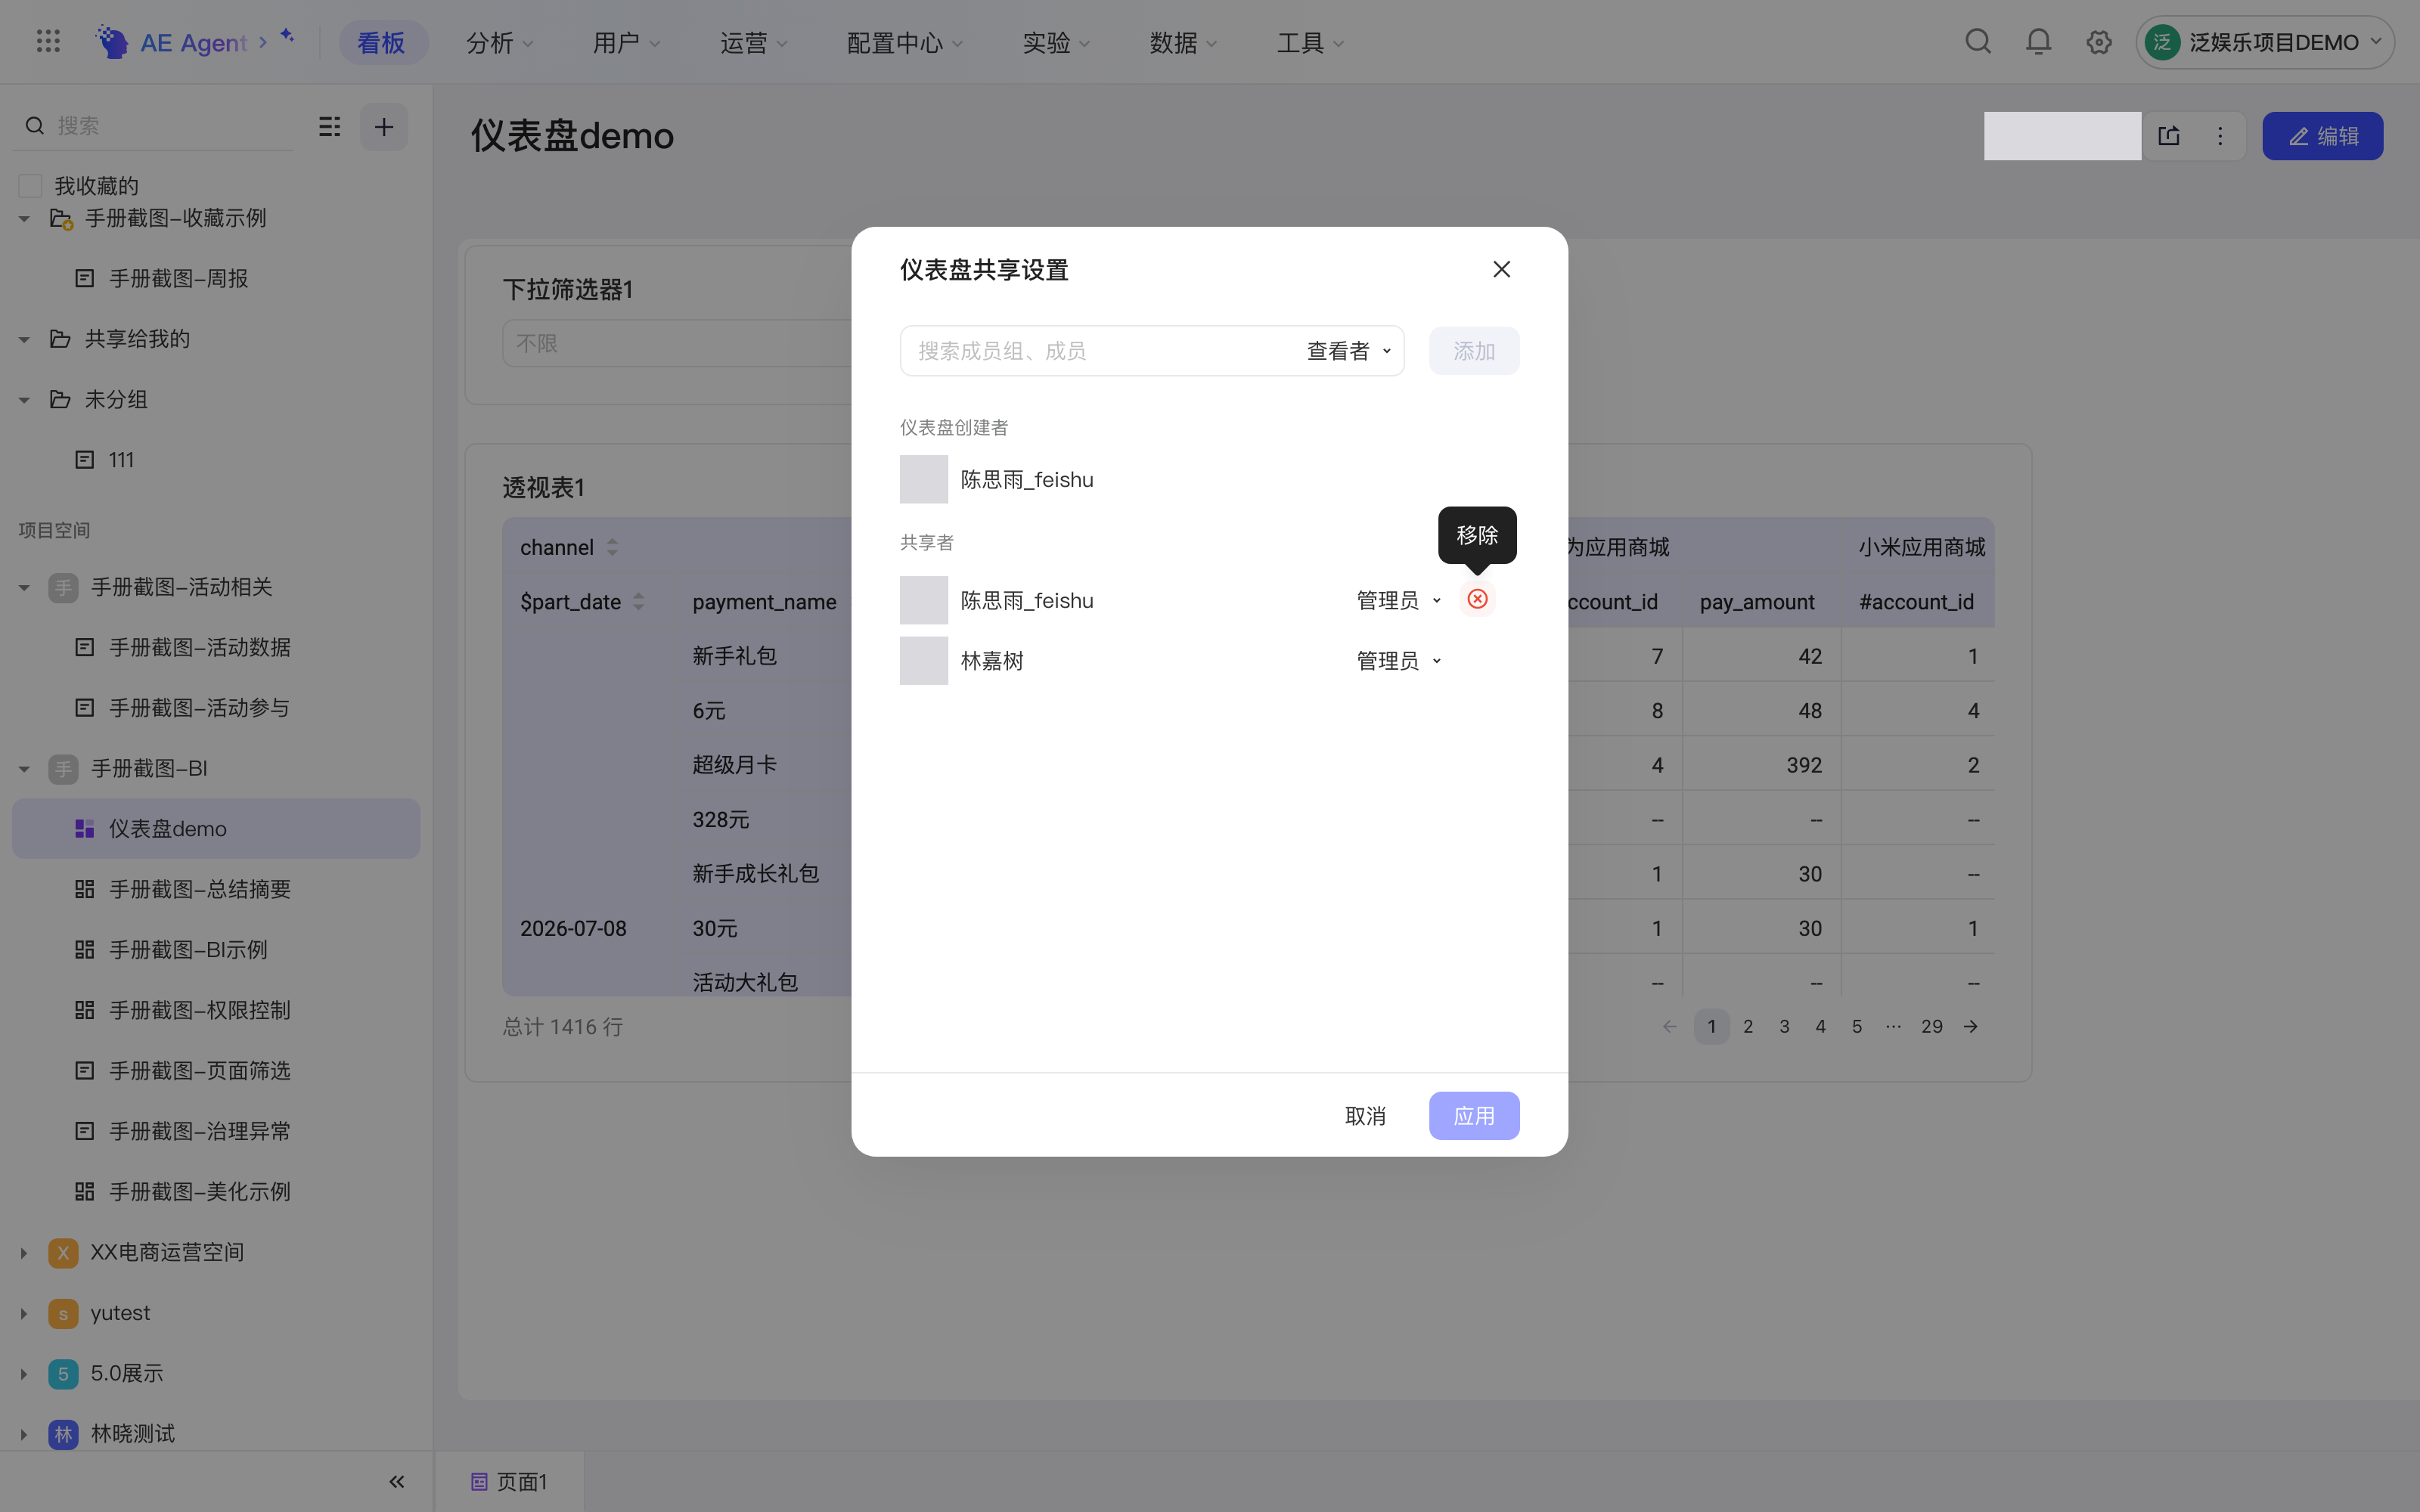Open the 查看者 role dropdown
The height and width of the screenshot is (1512, 2420).
(x=1348, y=351)
